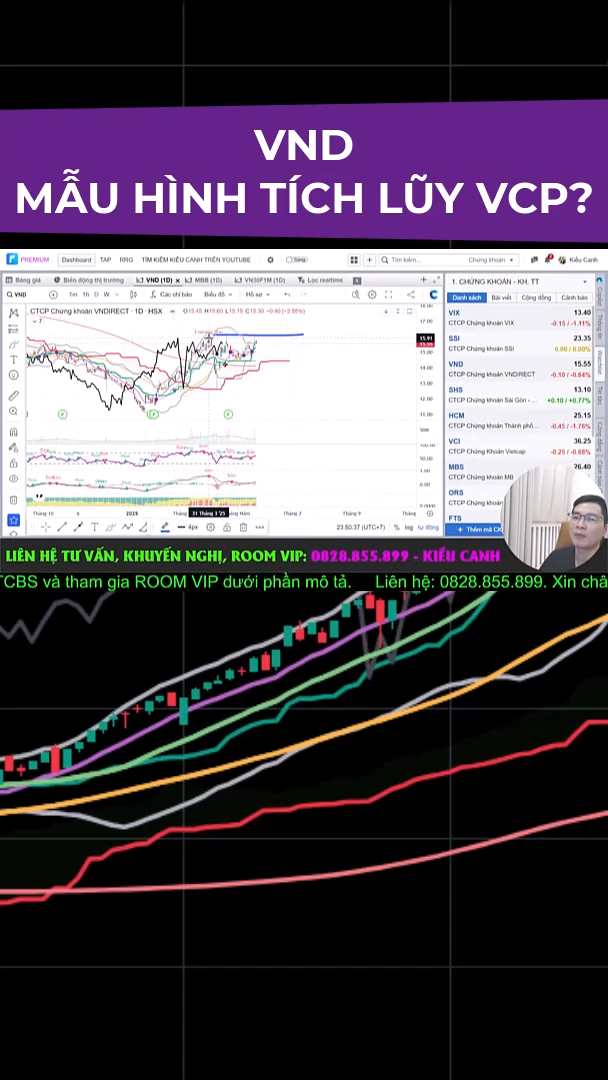Select crosshair tool in floating drawing bar
Screen dimensions: 608x1080
pos(45,527)
